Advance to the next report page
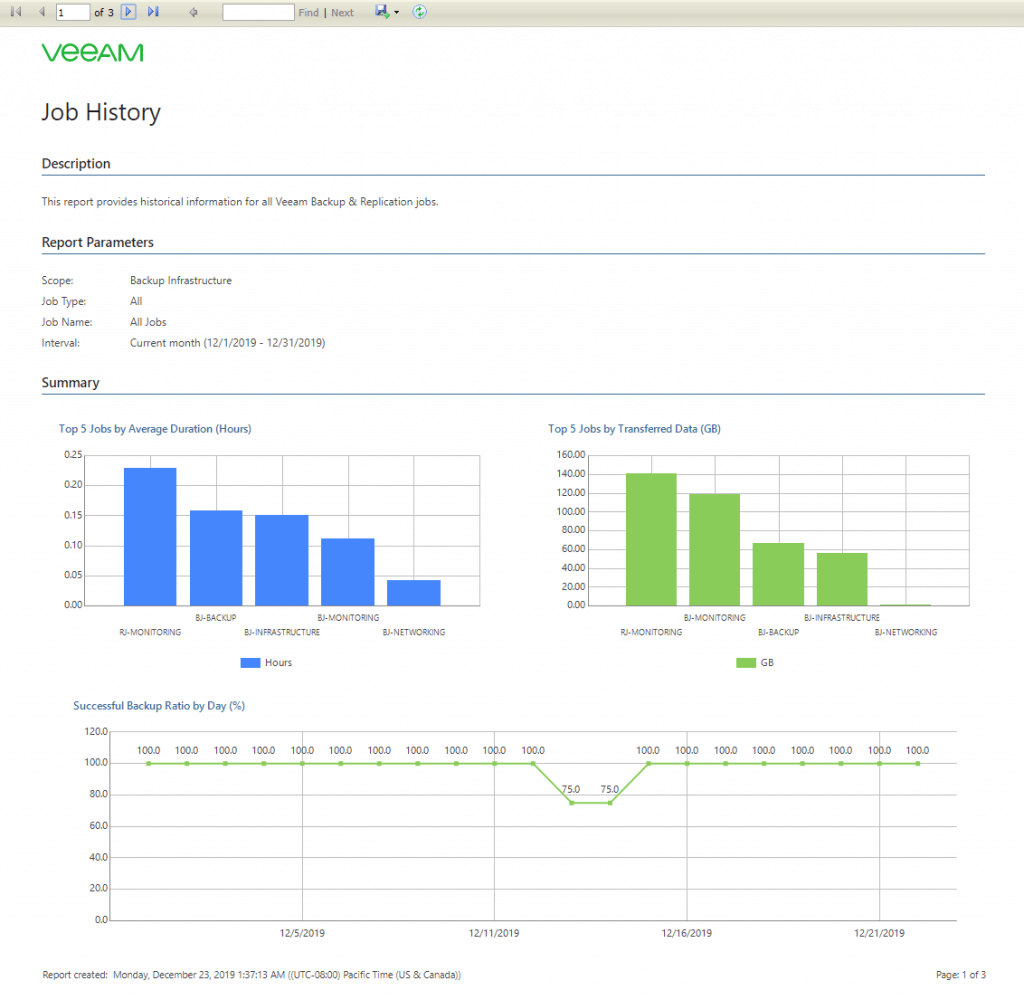Viewport: 1024px width, 1000px height. (x=129, y=12)
